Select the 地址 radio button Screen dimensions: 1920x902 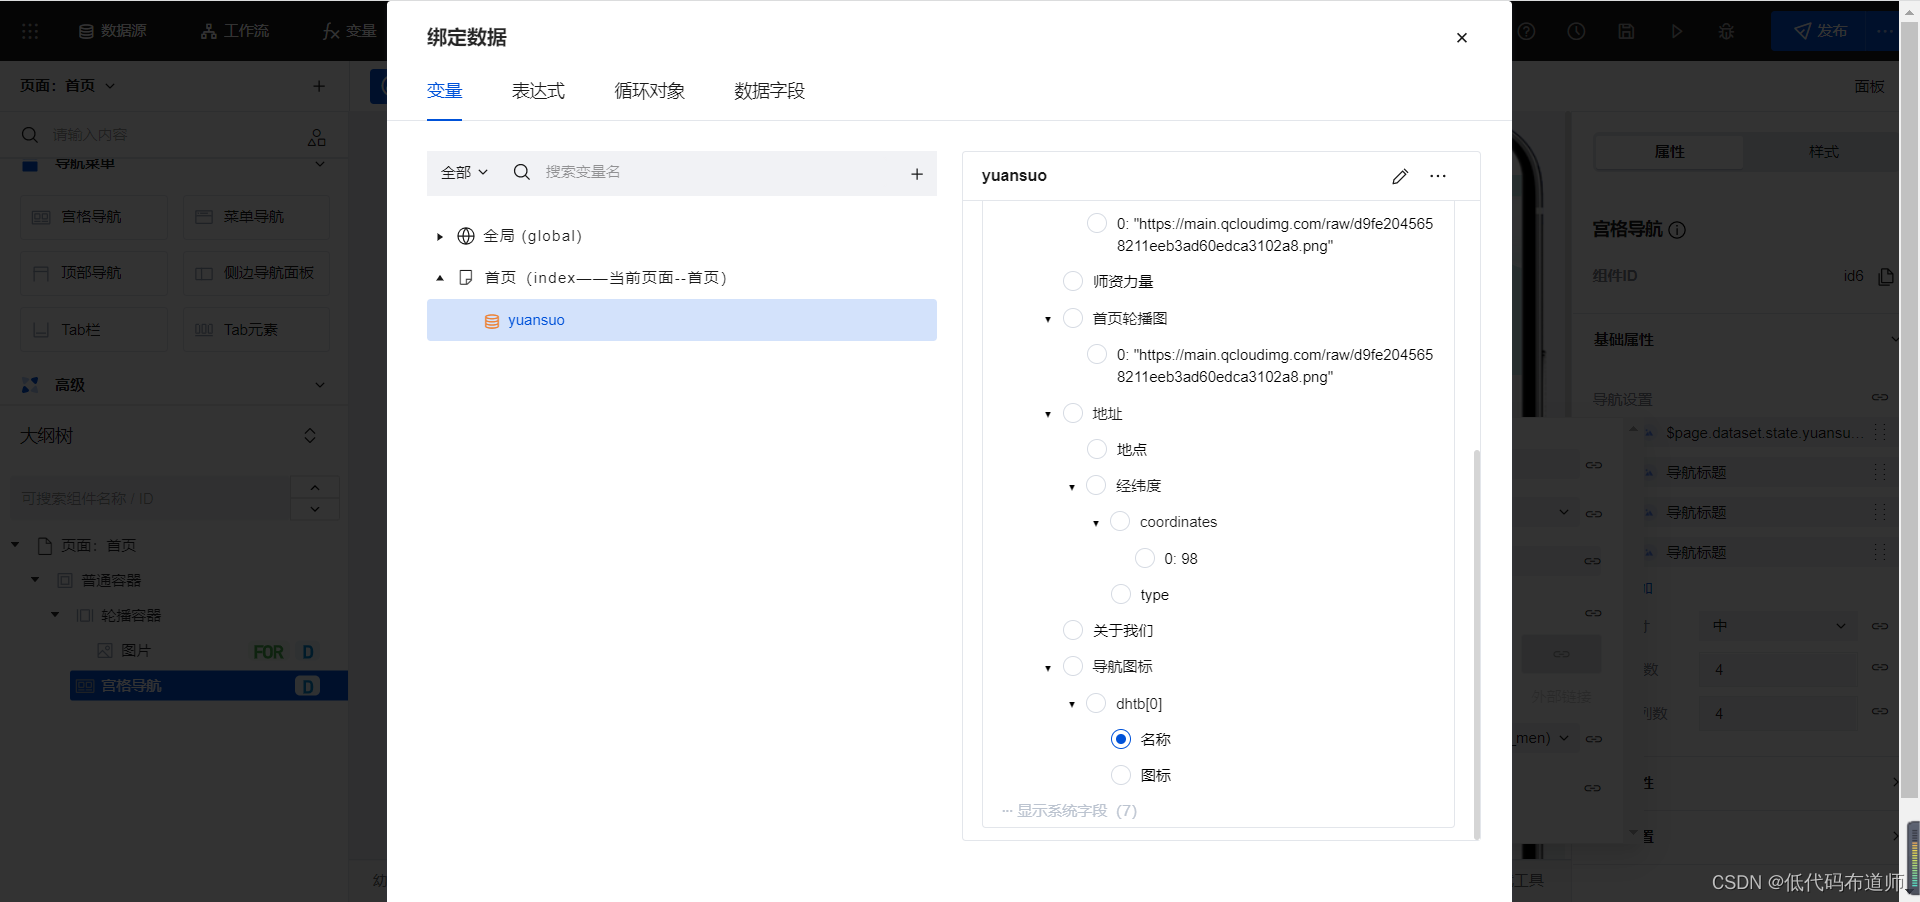pos(1072,413)
